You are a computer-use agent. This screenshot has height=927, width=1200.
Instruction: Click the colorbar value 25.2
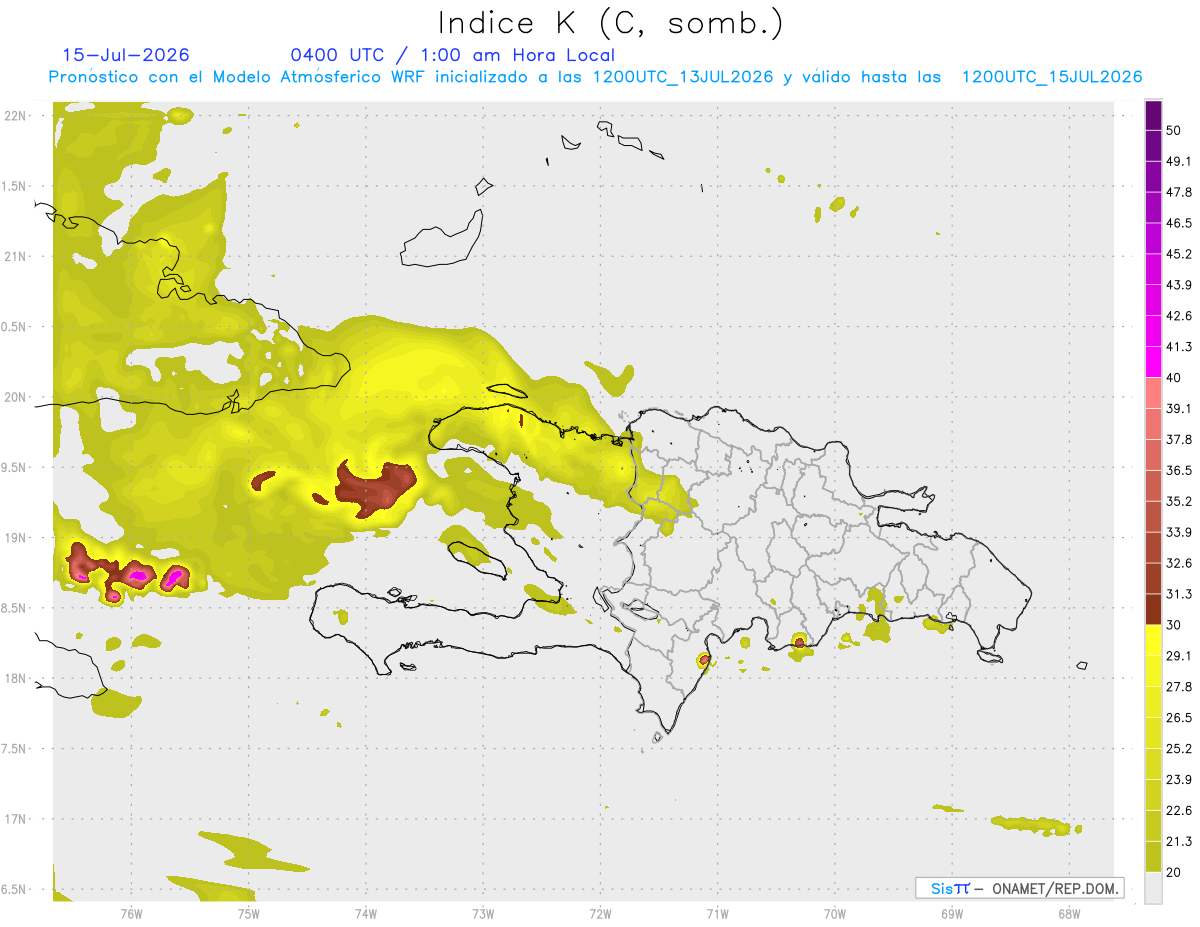pos(1179,748)
